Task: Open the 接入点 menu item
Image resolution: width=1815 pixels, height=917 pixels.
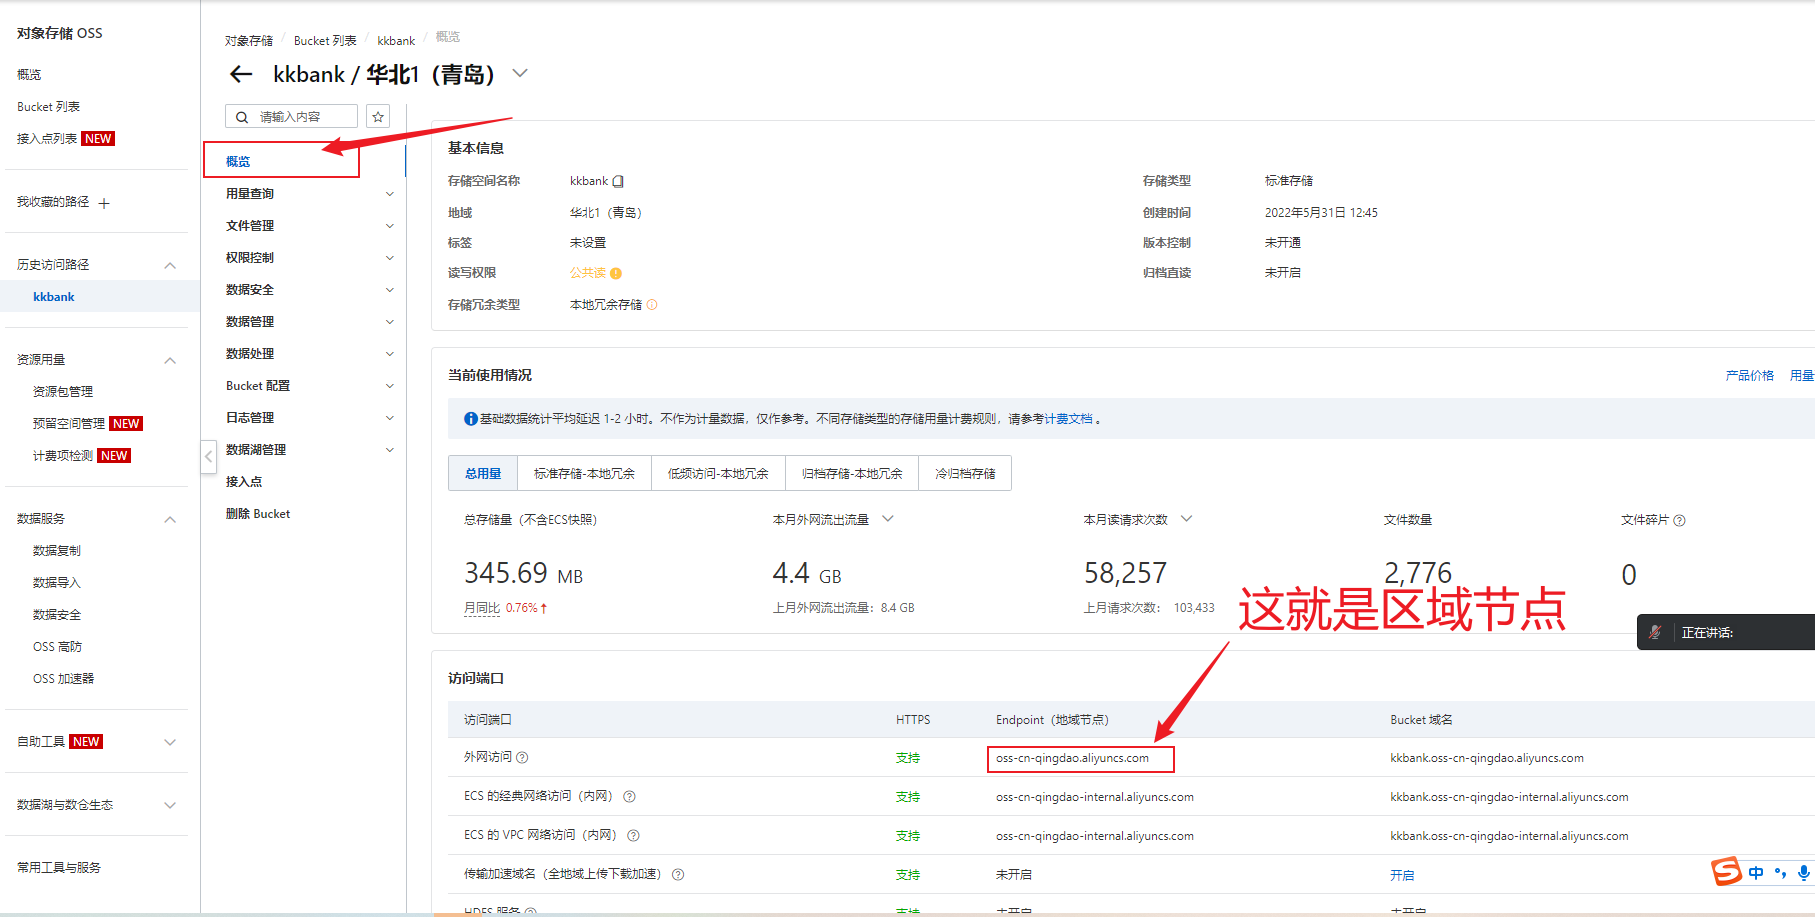Action: point(244,482)
